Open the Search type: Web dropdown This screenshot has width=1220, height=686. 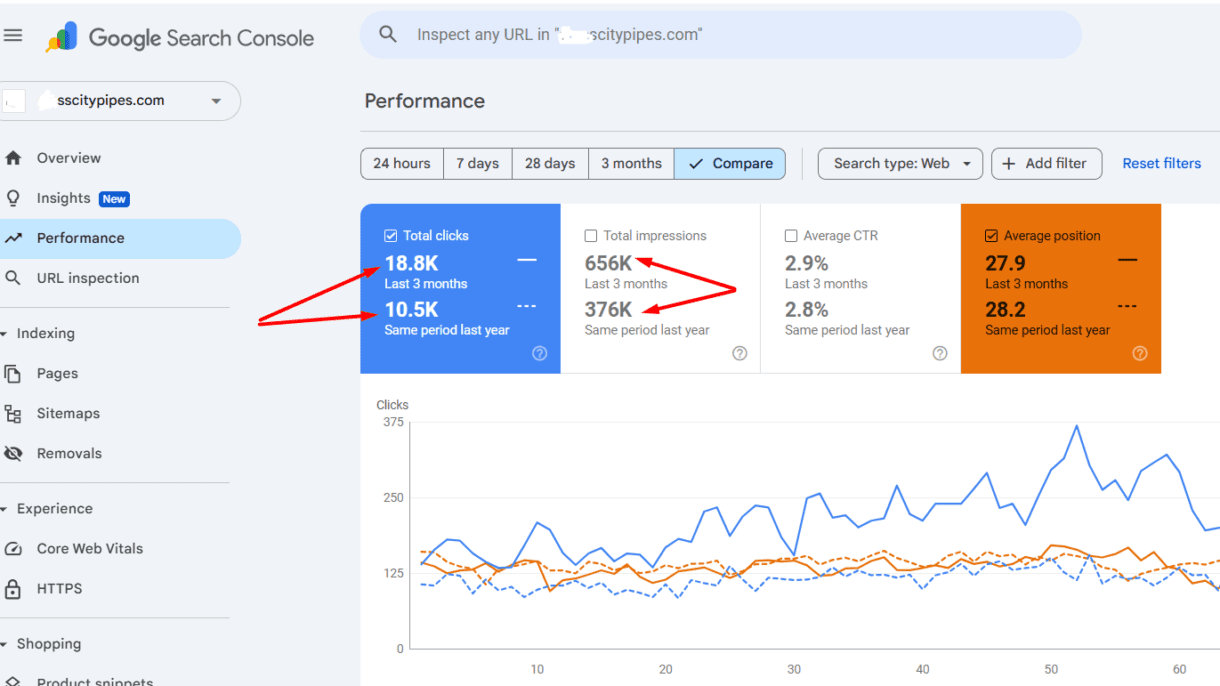[x=900, y=163]
